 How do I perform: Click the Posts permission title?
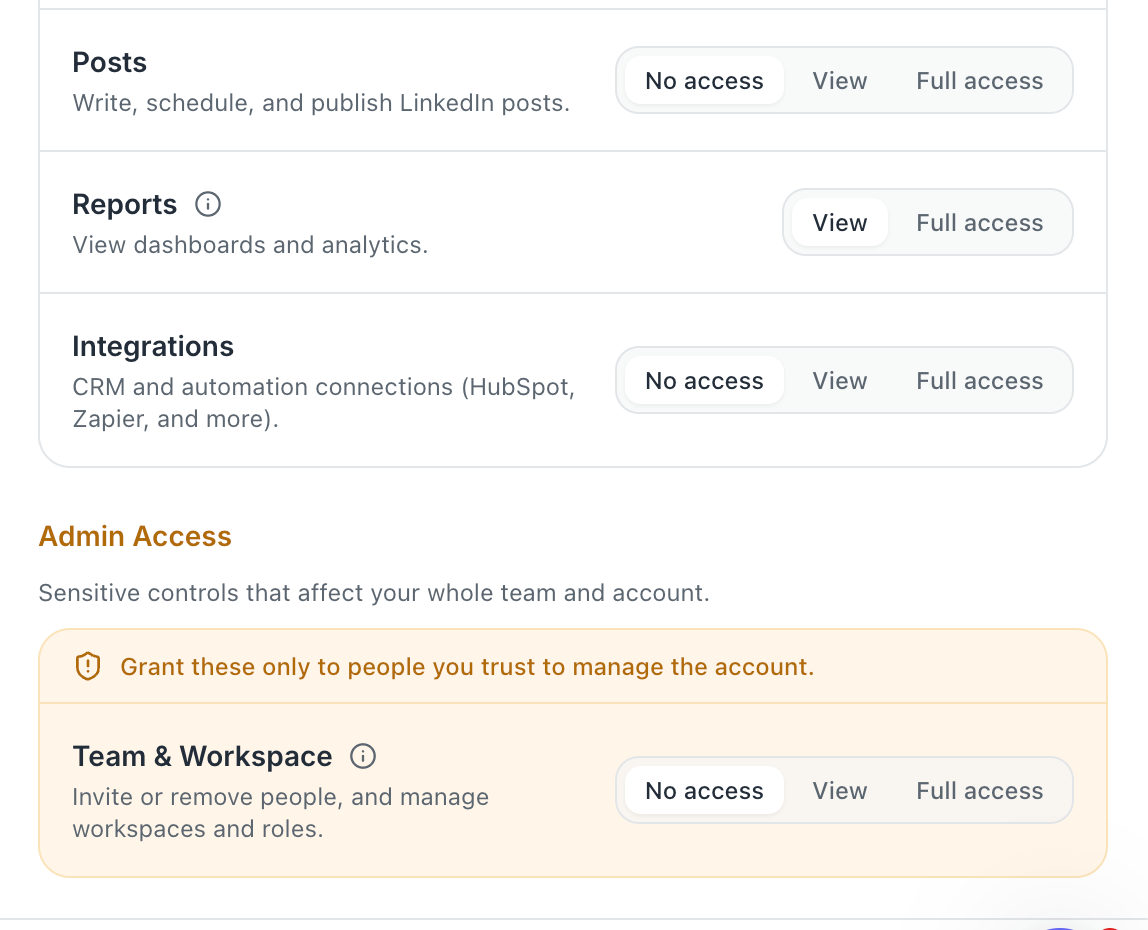click(110, 63)
